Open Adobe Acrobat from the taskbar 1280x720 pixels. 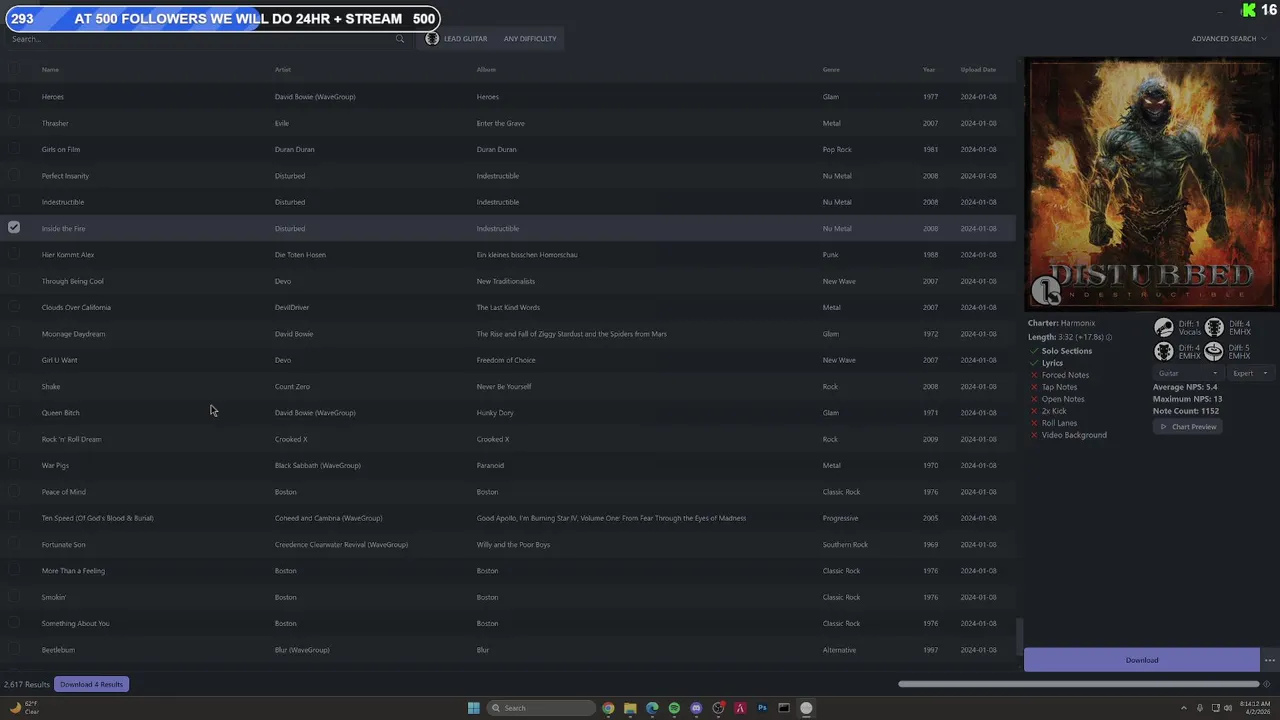pyautogui.click(x=740, y=708)
